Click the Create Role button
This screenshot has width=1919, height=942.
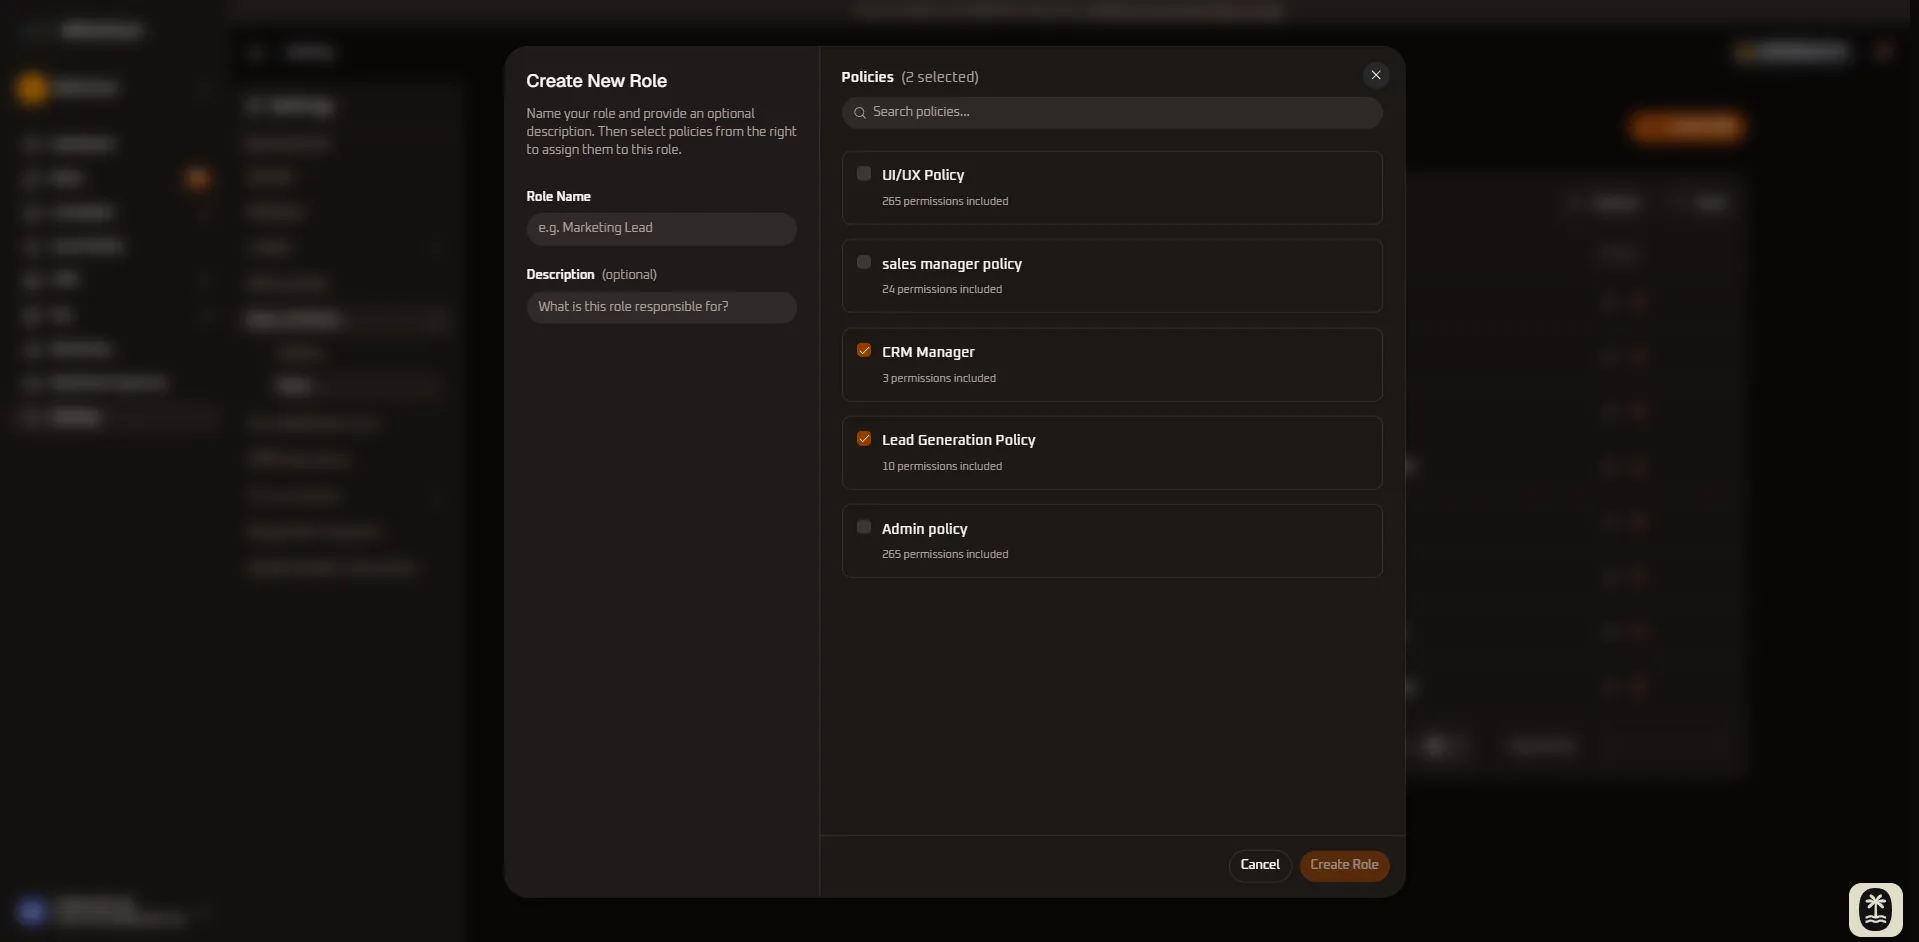[1344, 865]
